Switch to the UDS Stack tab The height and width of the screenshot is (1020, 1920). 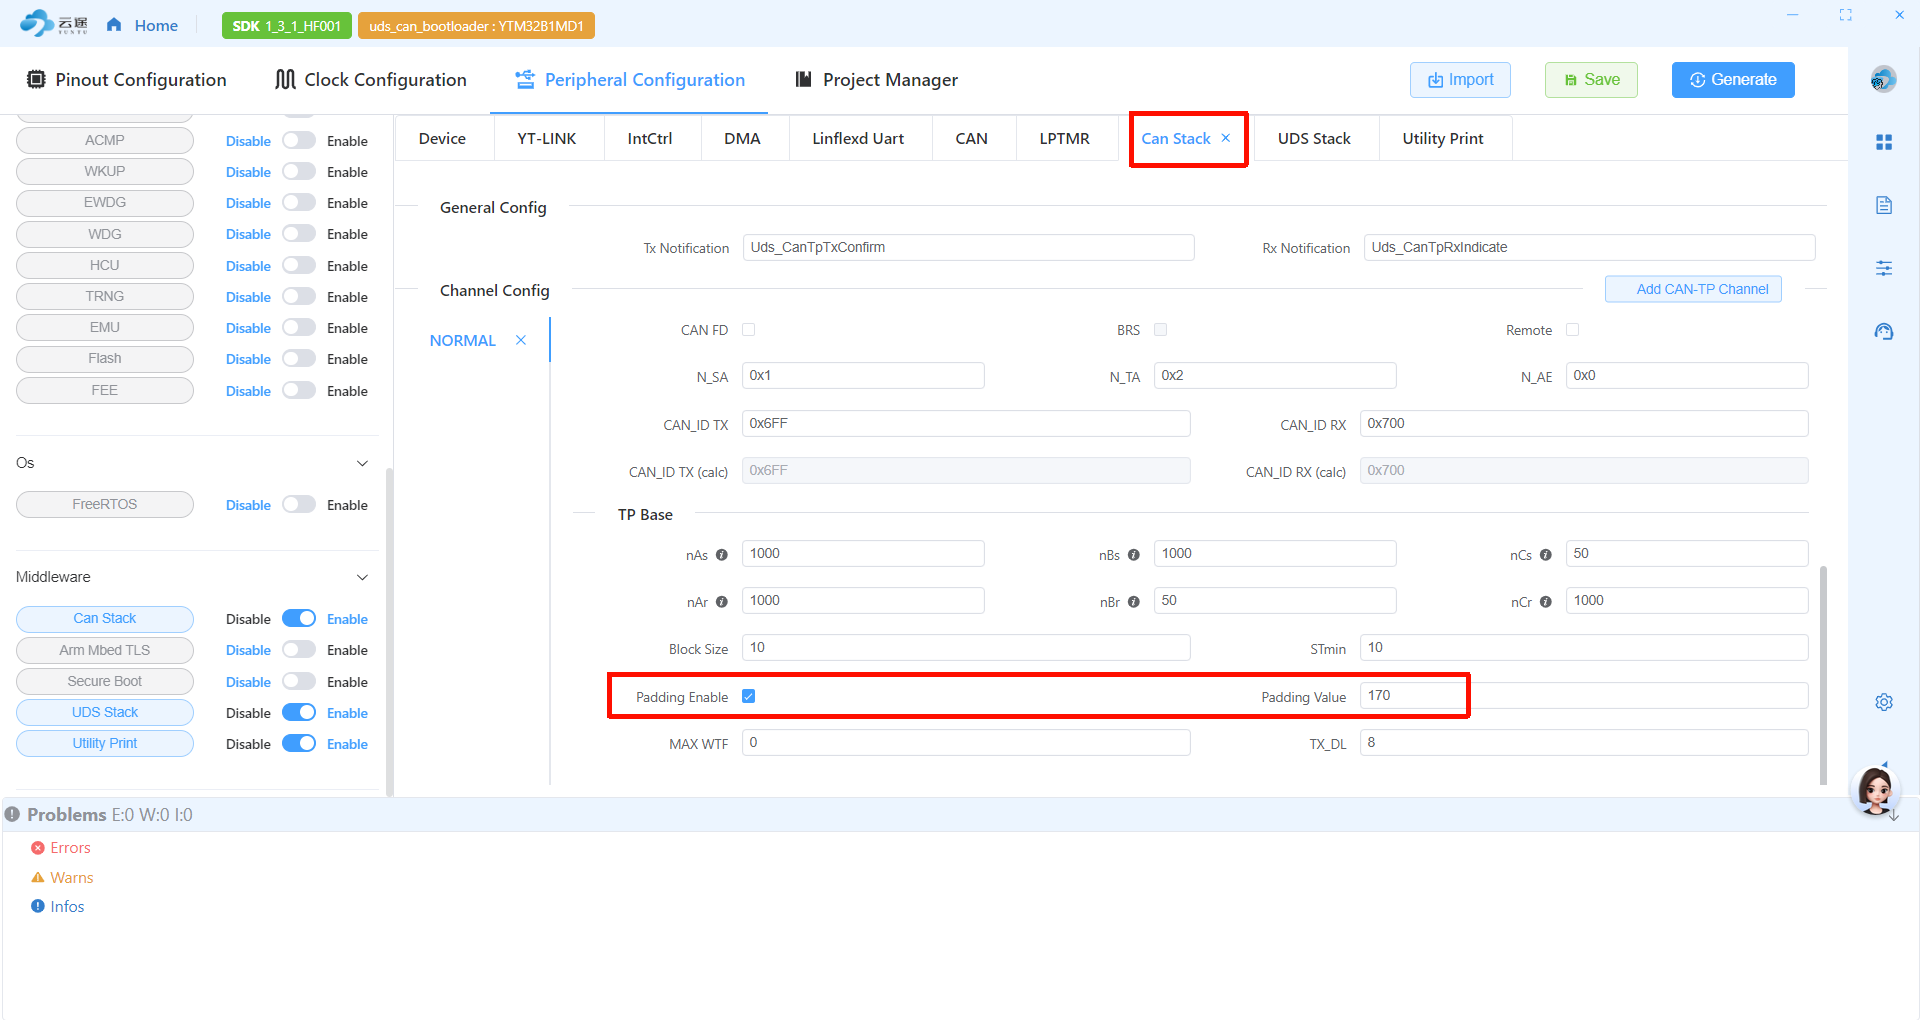coord(1313,139)
